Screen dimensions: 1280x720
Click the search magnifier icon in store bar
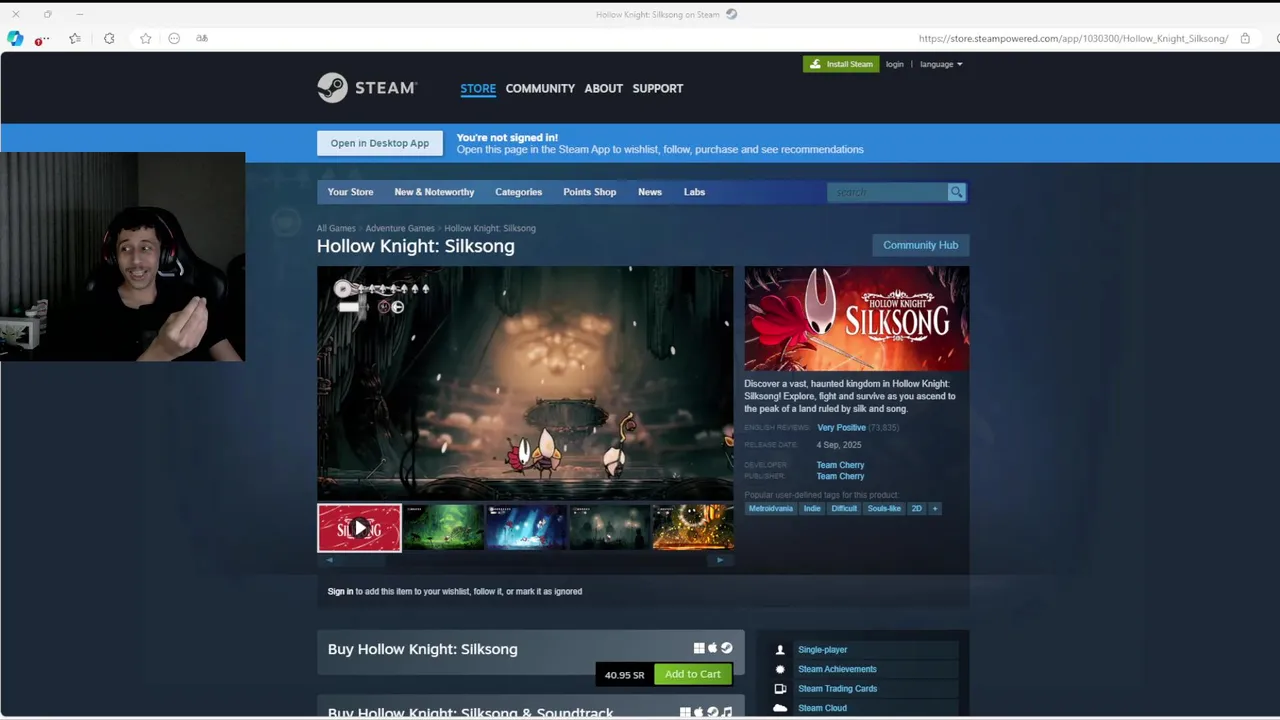point(956,192)
